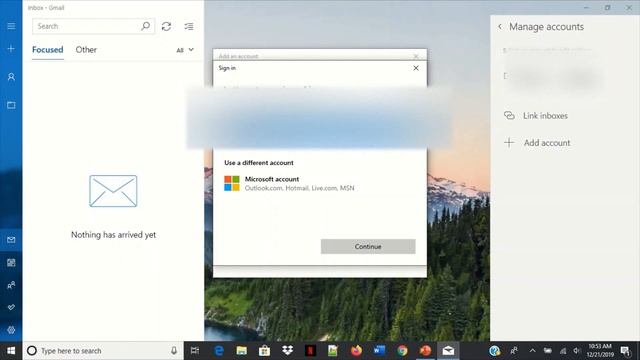Click the taskbar search box
The image size is (640, 360).
pos(103,351)
